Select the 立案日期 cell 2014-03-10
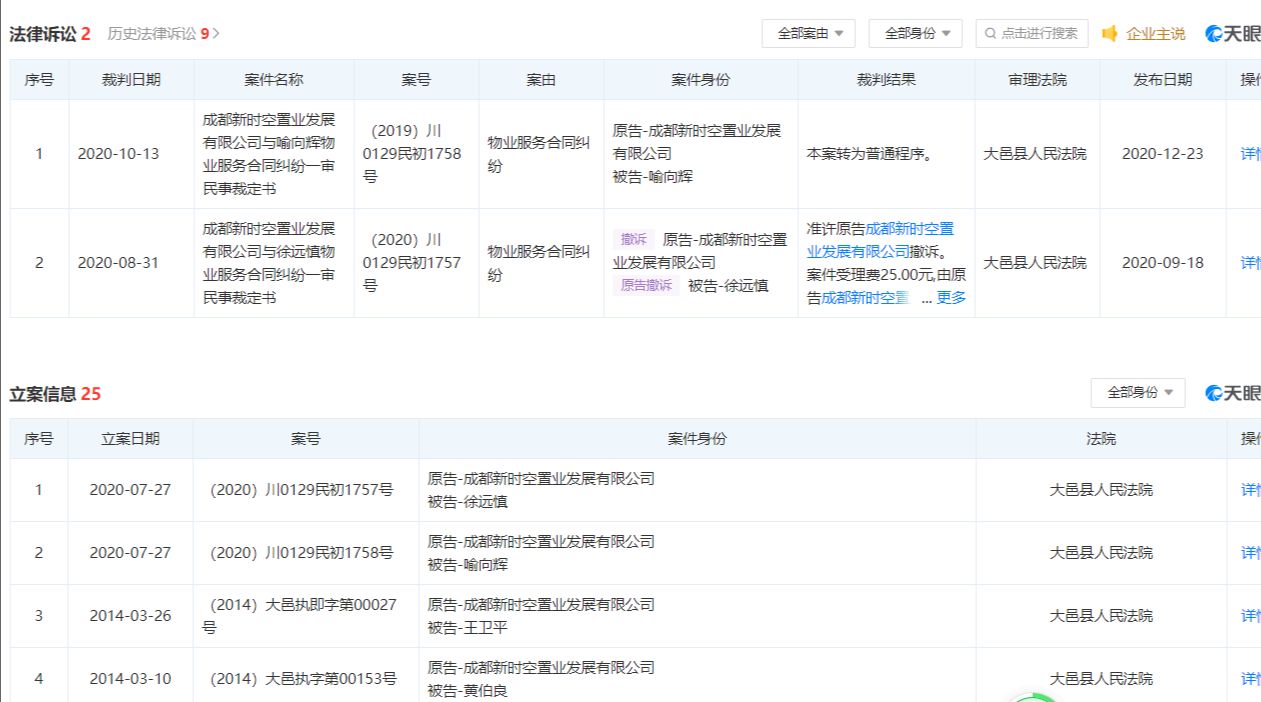Viewport: 1261px width, 702px height. coord(130,679)
